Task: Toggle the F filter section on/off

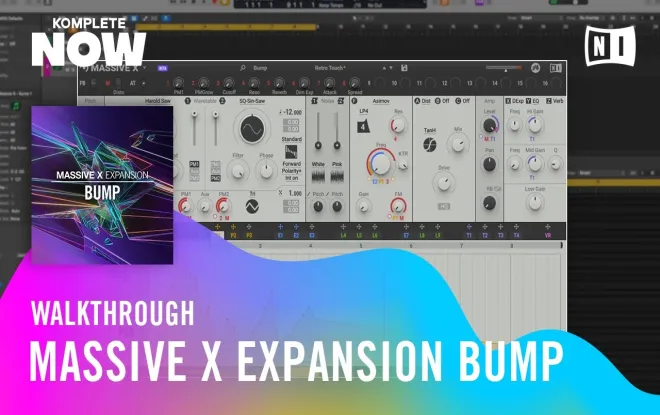Action: pyautogui.click(x=354, y=101)
